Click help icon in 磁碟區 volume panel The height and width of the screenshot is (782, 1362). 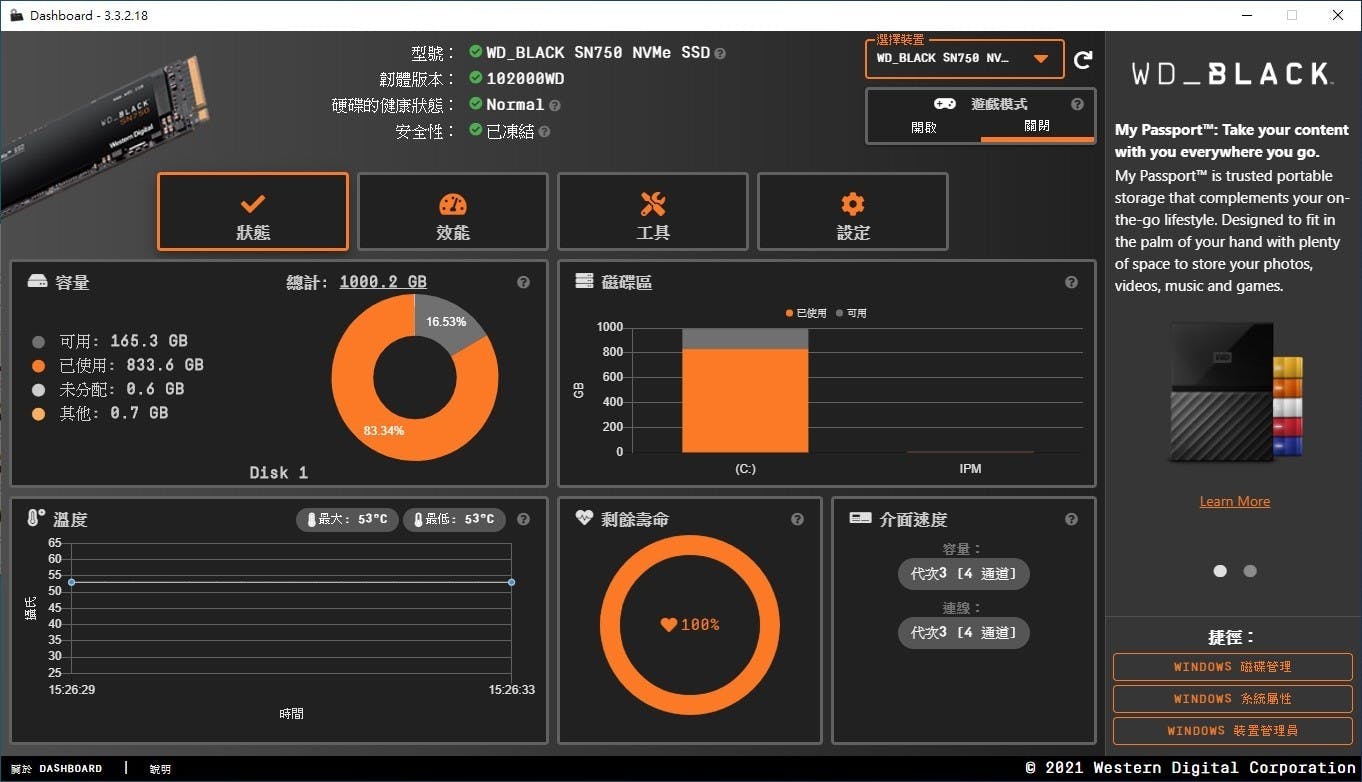point(1071,283)
